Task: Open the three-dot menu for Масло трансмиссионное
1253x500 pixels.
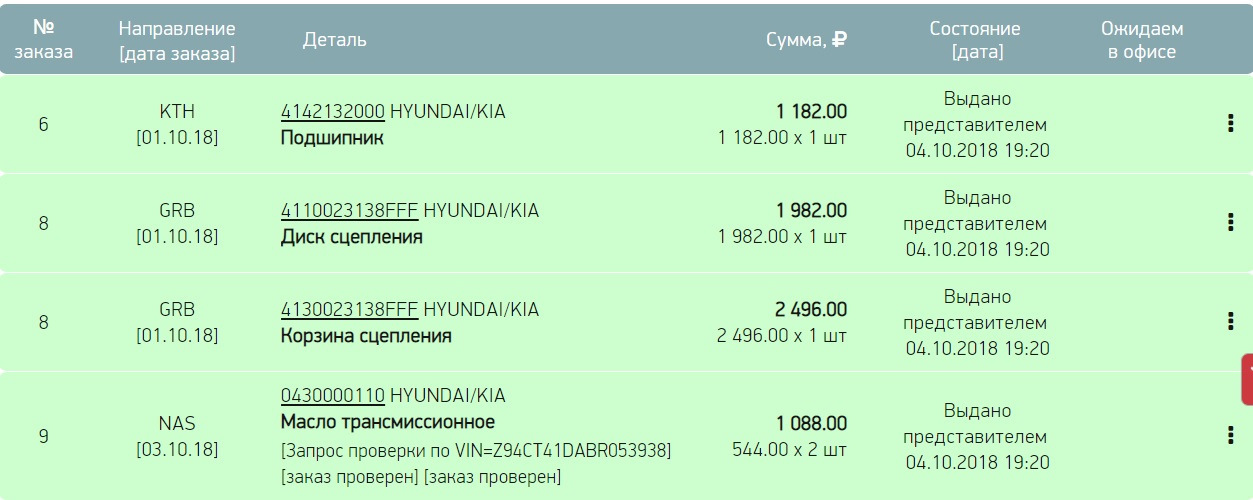Action: click(1230, 435)
